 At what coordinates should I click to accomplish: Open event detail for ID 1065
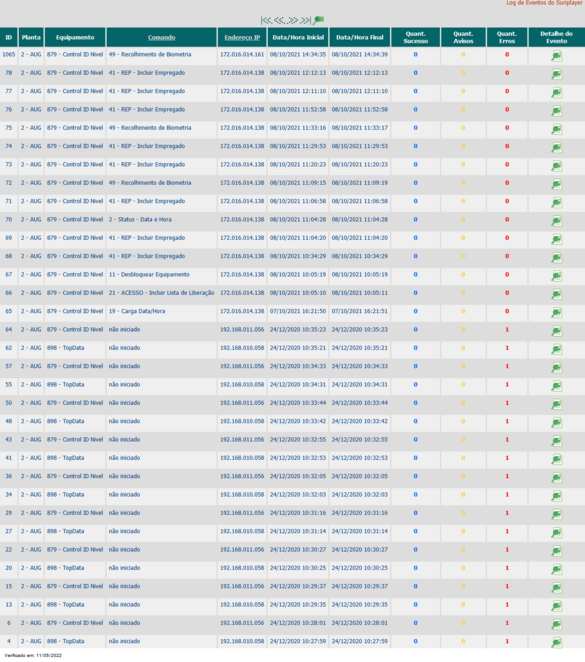(x=557, y=56)
